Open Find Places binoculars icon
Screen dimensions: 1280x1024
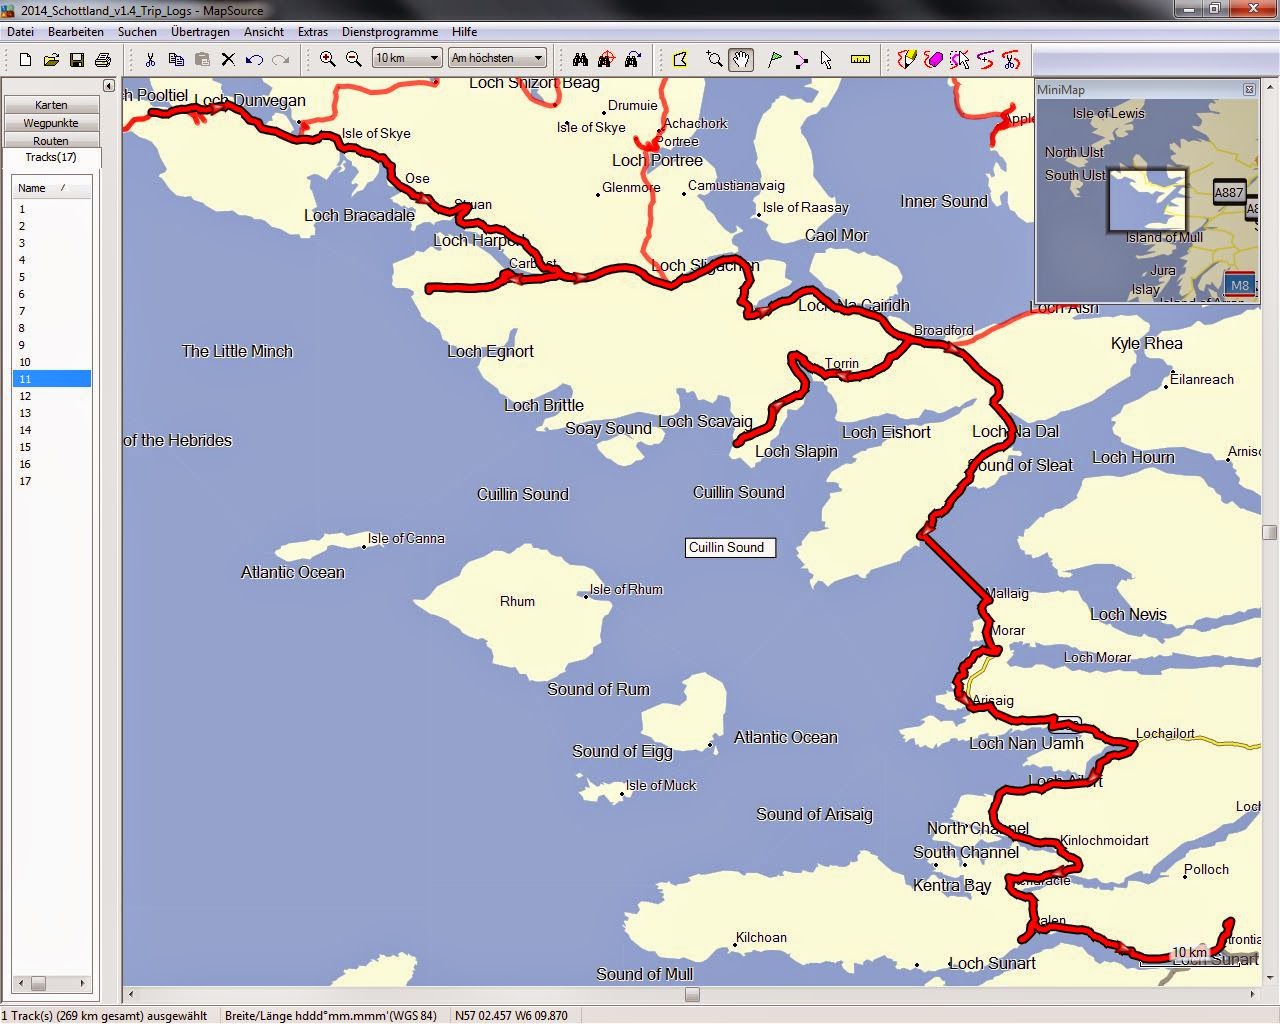point(580,60)
